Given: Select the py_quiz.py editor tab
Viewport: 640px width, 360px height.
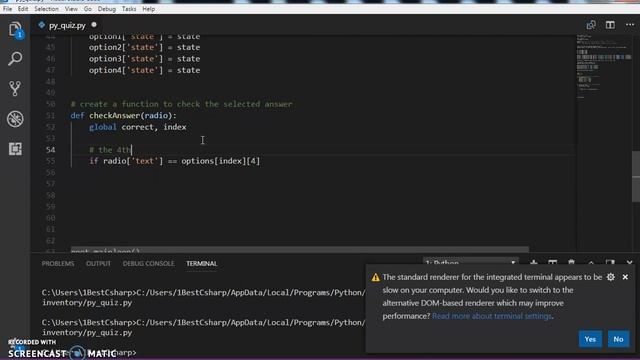Looking at the screenshot, I should coord(67,25).
